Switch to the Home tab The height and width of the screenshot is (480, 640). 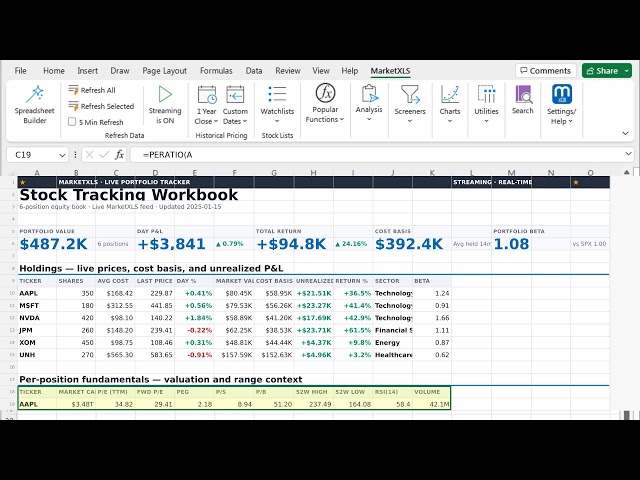click(x=54, y=71)
